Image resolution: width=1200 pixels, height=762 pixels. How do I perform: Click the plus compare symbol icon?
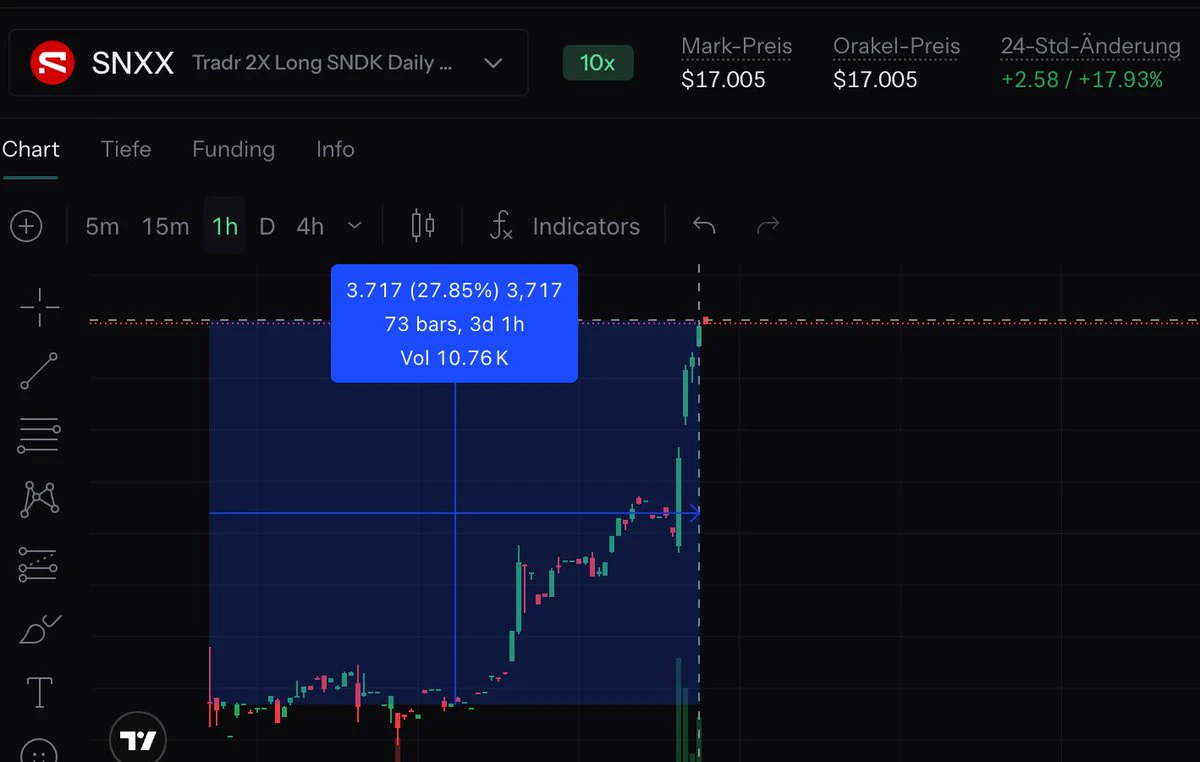[x=26, y=226]
